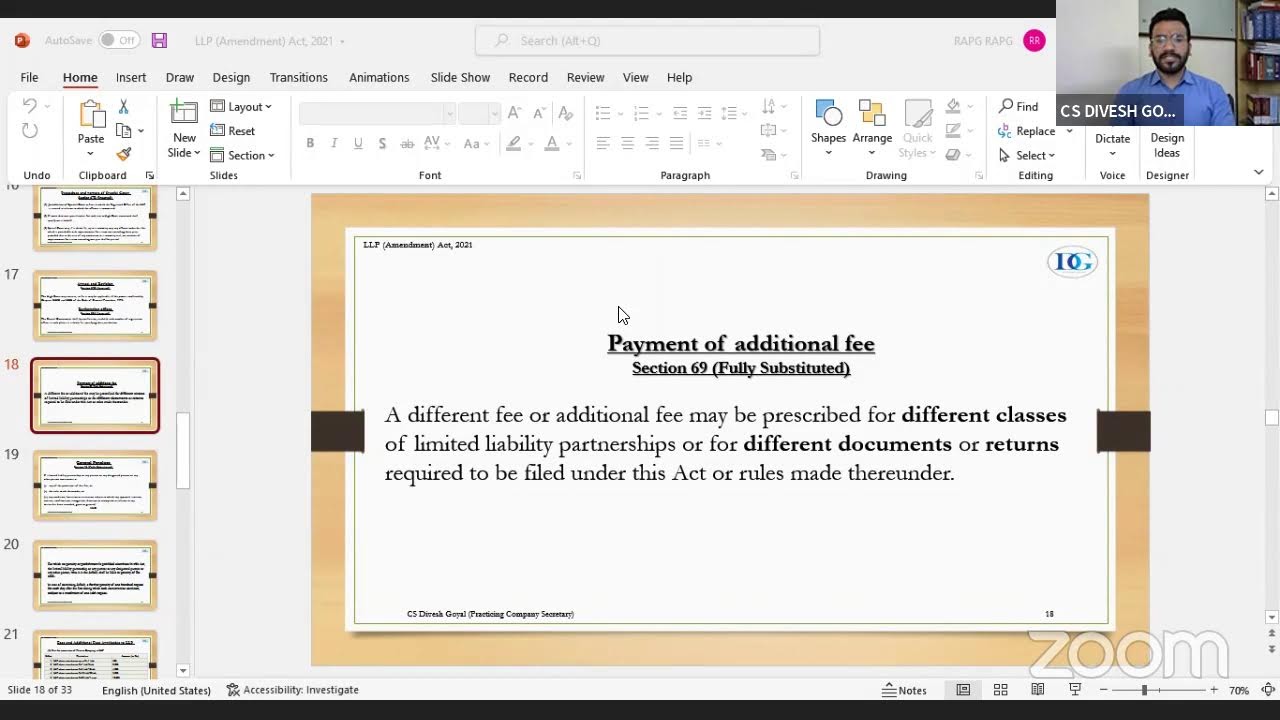The image size is (1280, 720).
Task: Switch to the Insert tab
Action: pos(131,77)
